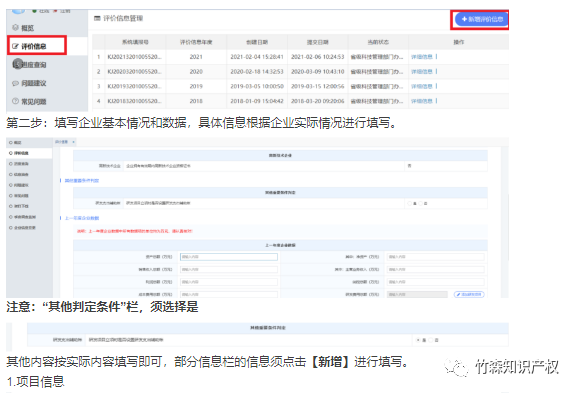The image size is (577, 393).
Task: Click submission date 2018-03-20 09:20:06
Action: pyautogui.click(x=318, y=101)
